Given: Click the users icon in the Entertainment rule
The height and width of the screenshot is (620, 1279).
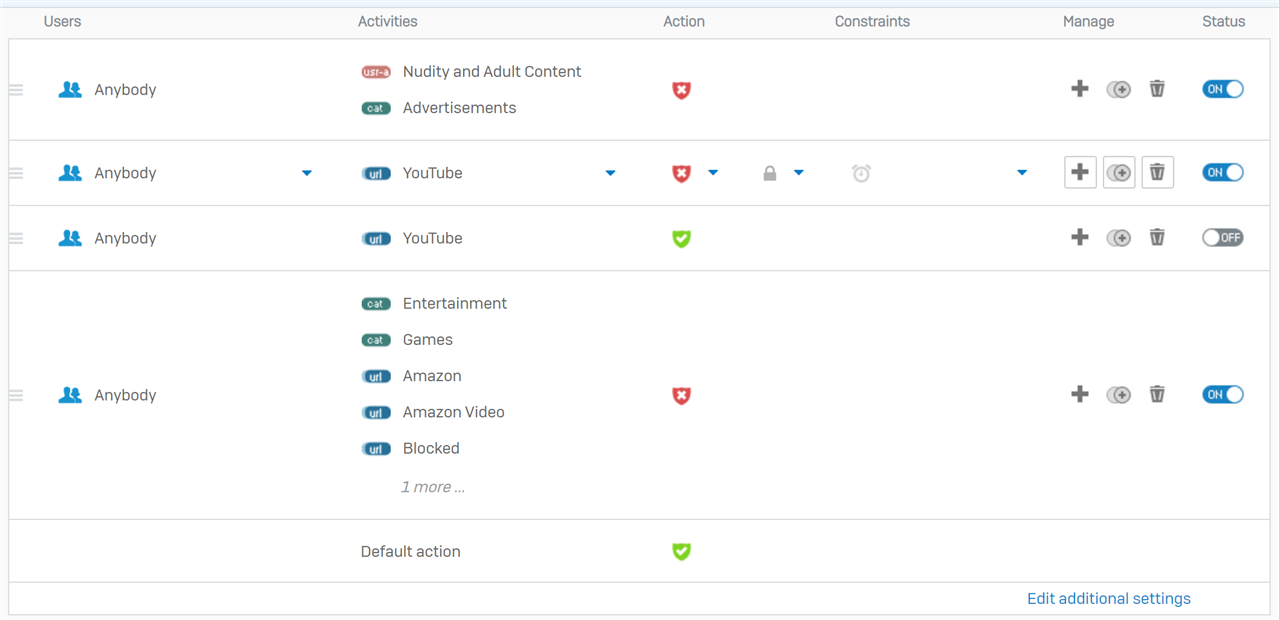Looking at the screenshot, I should (70, 395).
